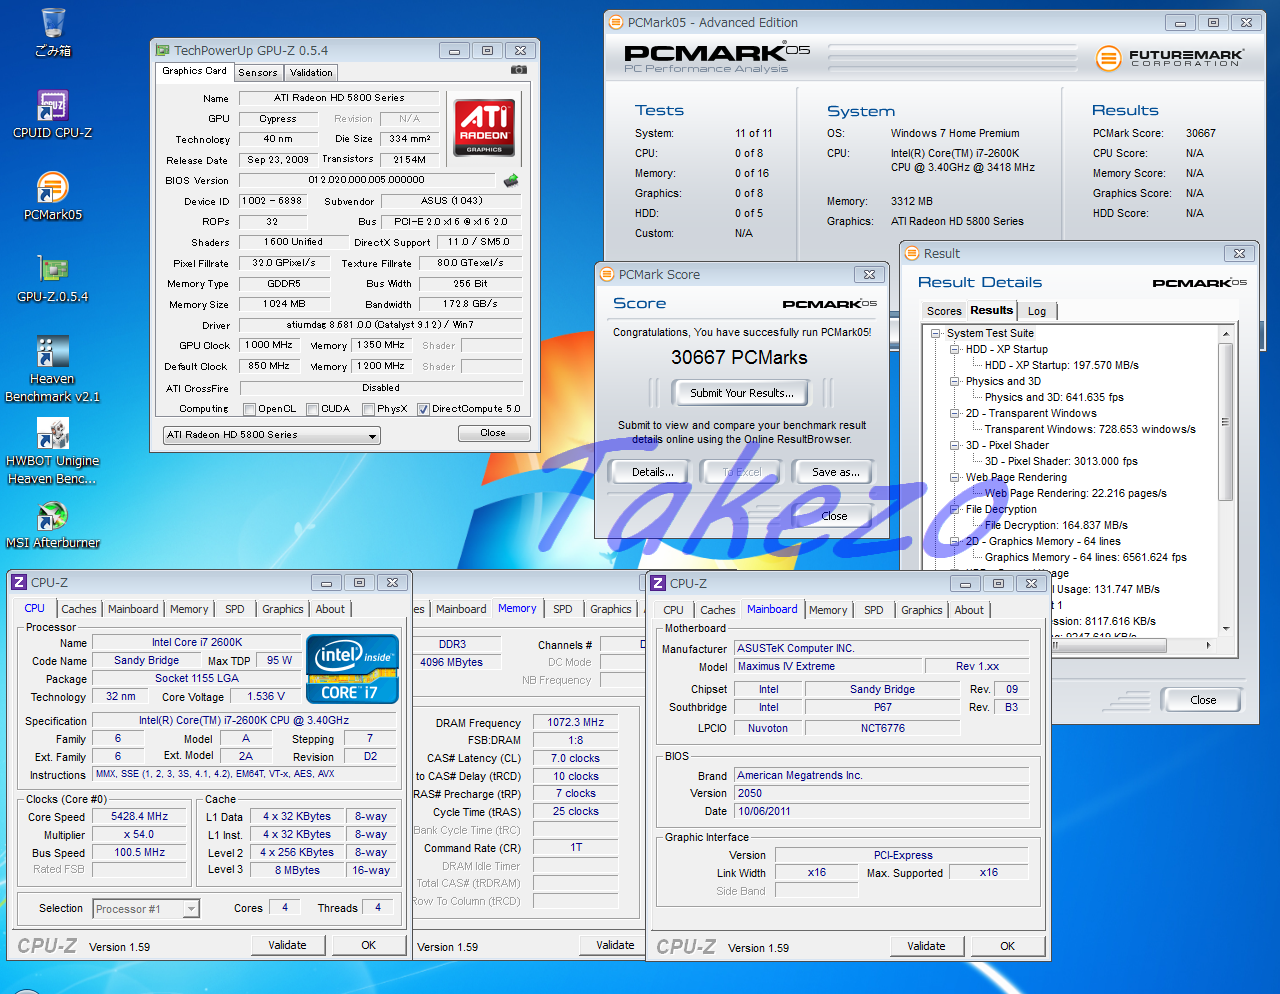Click the DRAM Frequency 1072.3 MHz value
1280x994 pixels.
click(576, 722)
